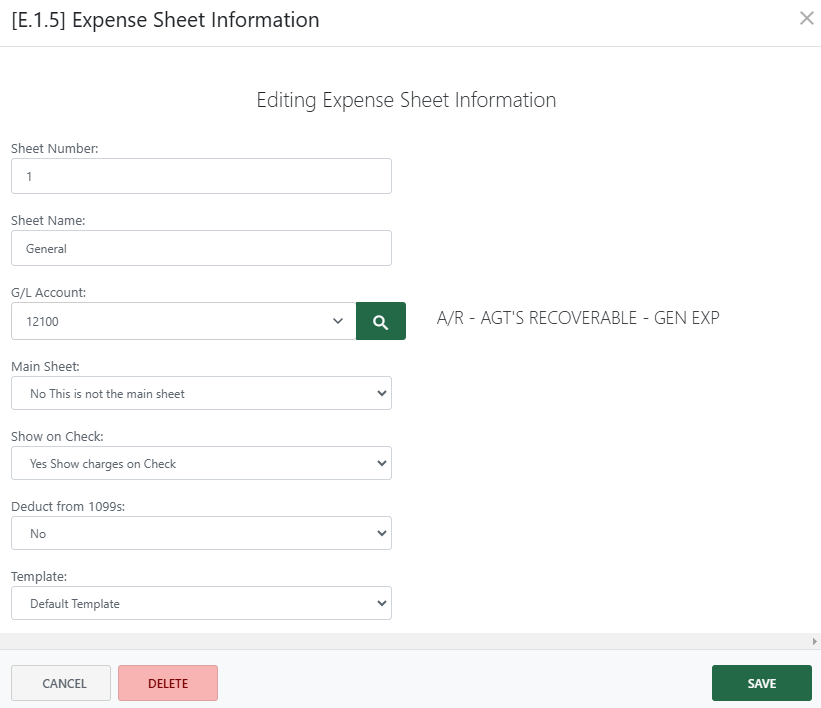
Task: Click the [E.1.5] Expense Sheet Information title
Action: (165, 20)
